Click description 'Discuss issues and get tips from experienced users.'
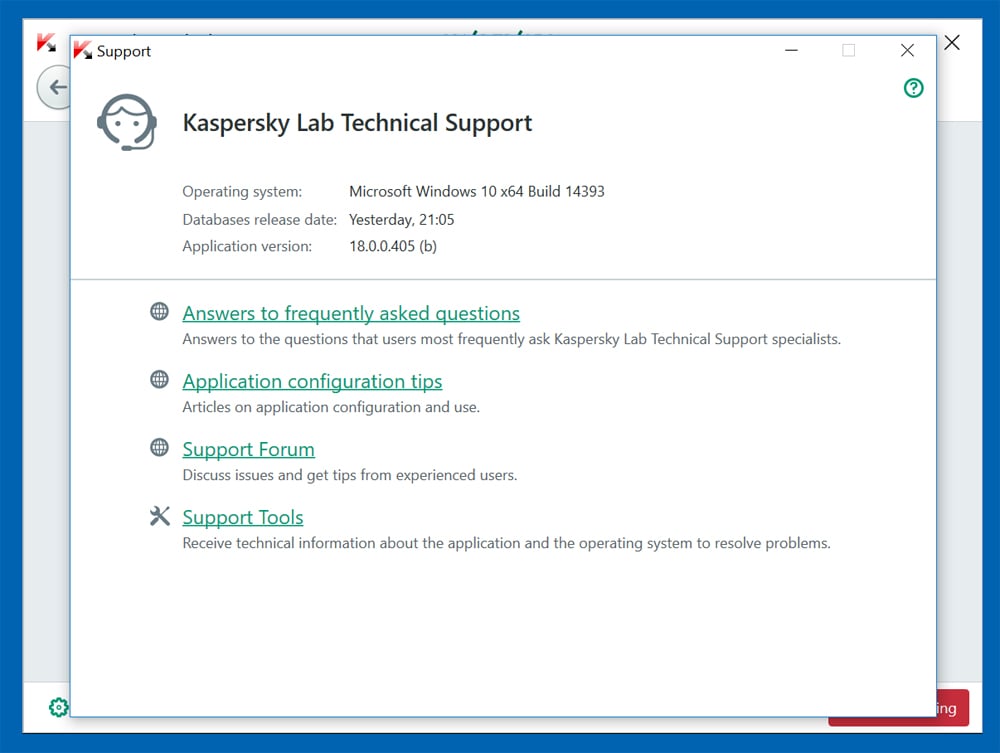 (x=349, y=475)
